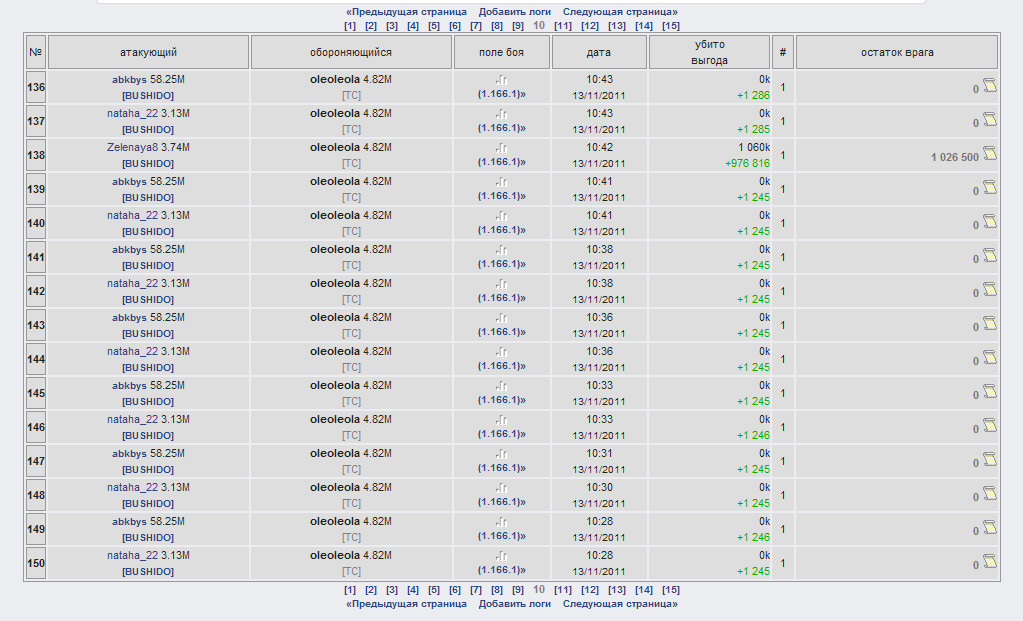Open page 15 in bottom pagination
The height and width of the screenshot is (621, 1023).
pyautogui.click(x=670, y=590)
